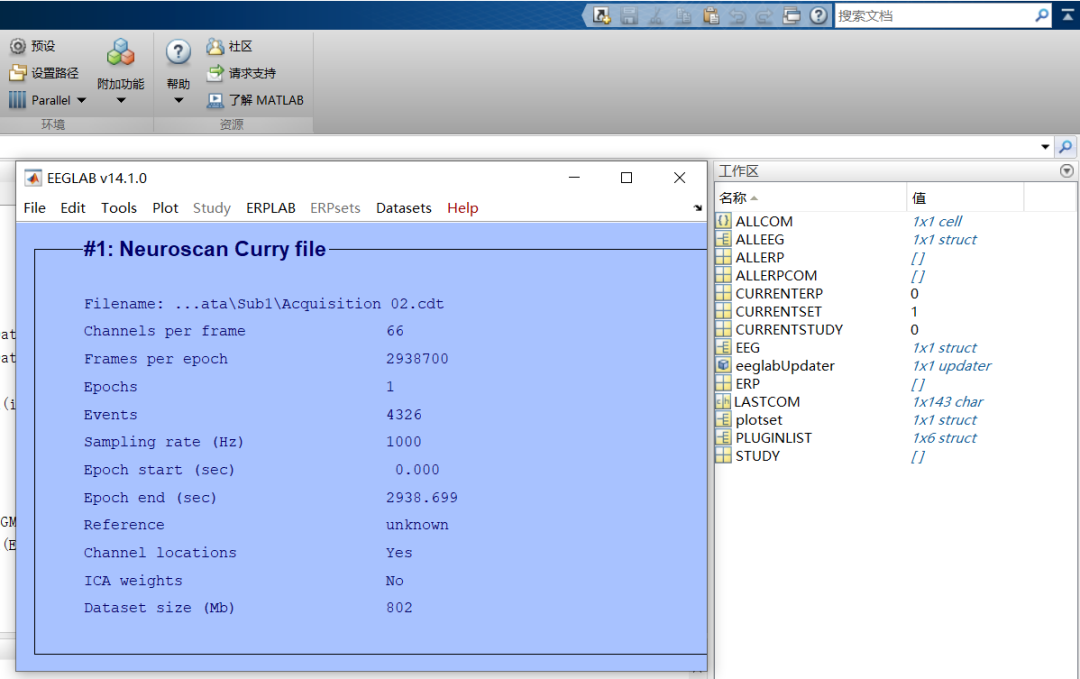Click the 帮助 help question mark button

pyautogui.click(x=178, y=52)
